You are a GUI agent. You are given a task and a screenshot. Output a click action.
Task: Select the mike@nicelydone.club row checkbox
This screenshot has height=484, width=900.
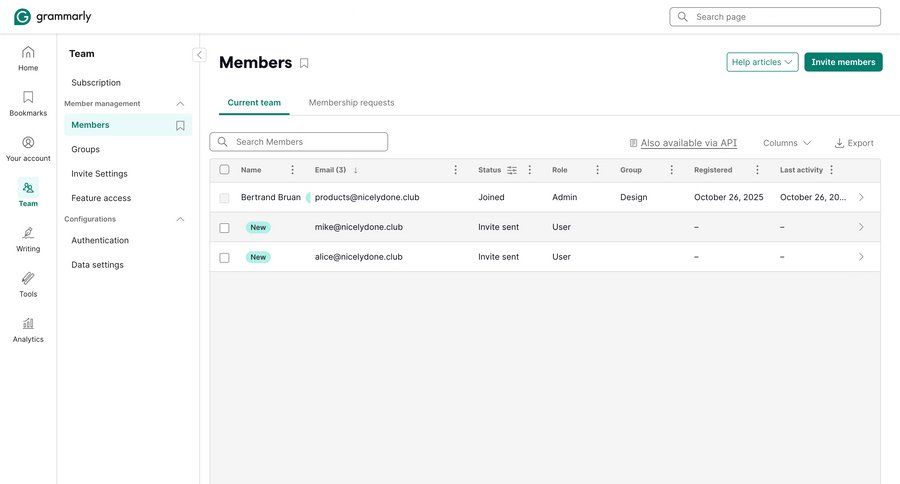coord(224,228)
